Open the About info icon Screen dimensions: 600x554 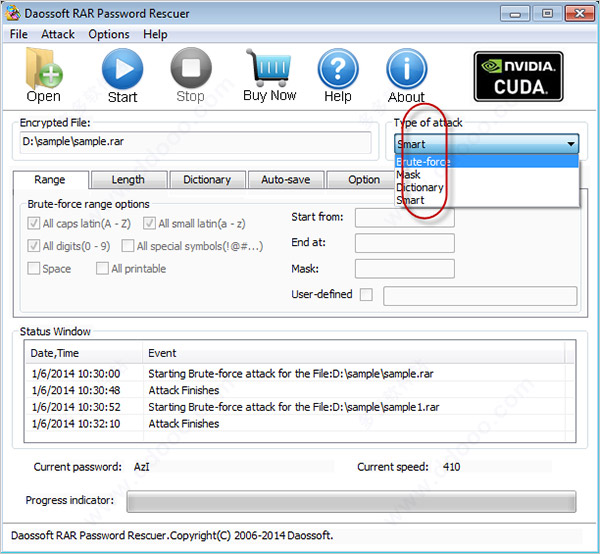(x=407, y=69)
